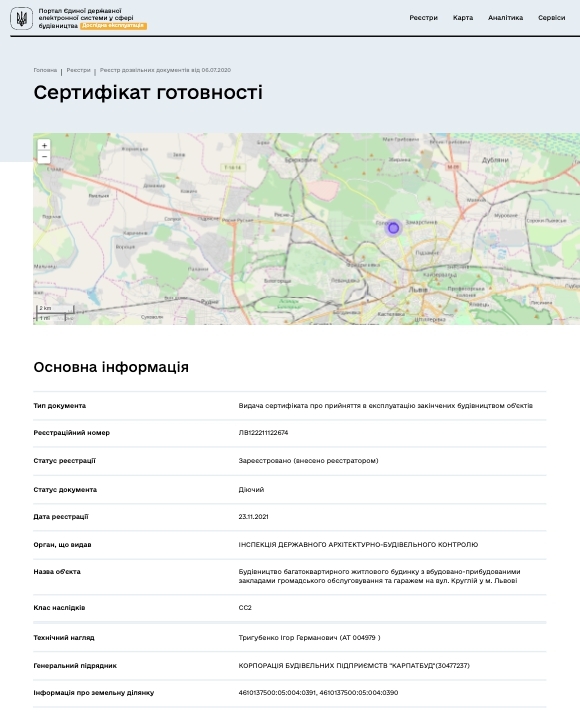Go to Реєстри breadcrumb link
Image resolution: width=580 pixels, height=712 pixels.
click(x=79, y=70)
